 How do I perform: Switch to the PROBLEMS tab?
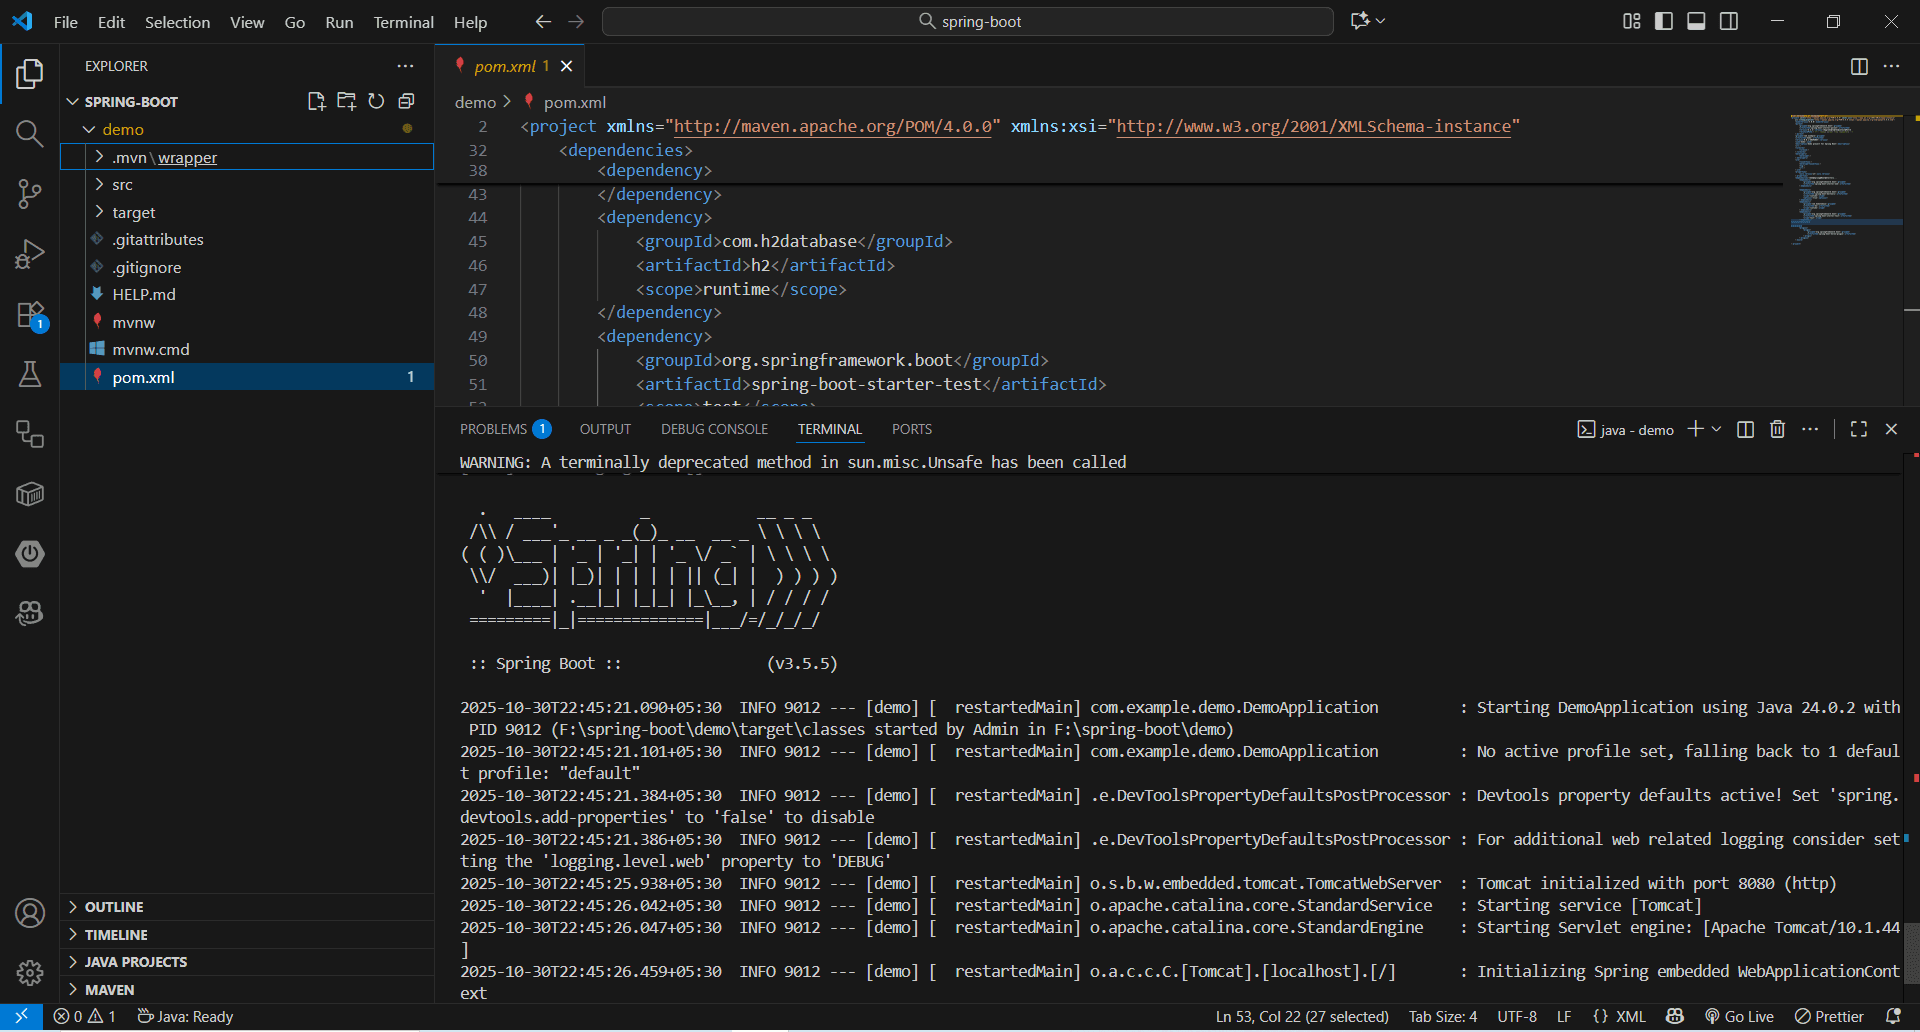(505, 429)
